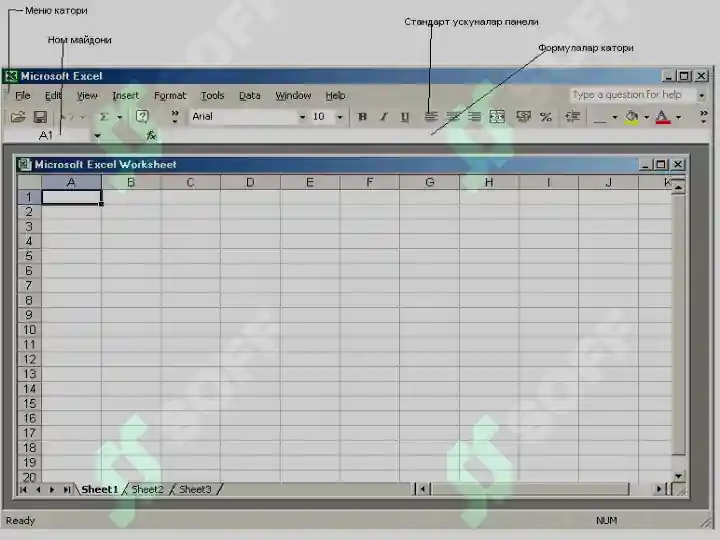
Task: Go to next sheet tab arrow
Action: coord(52,489)
